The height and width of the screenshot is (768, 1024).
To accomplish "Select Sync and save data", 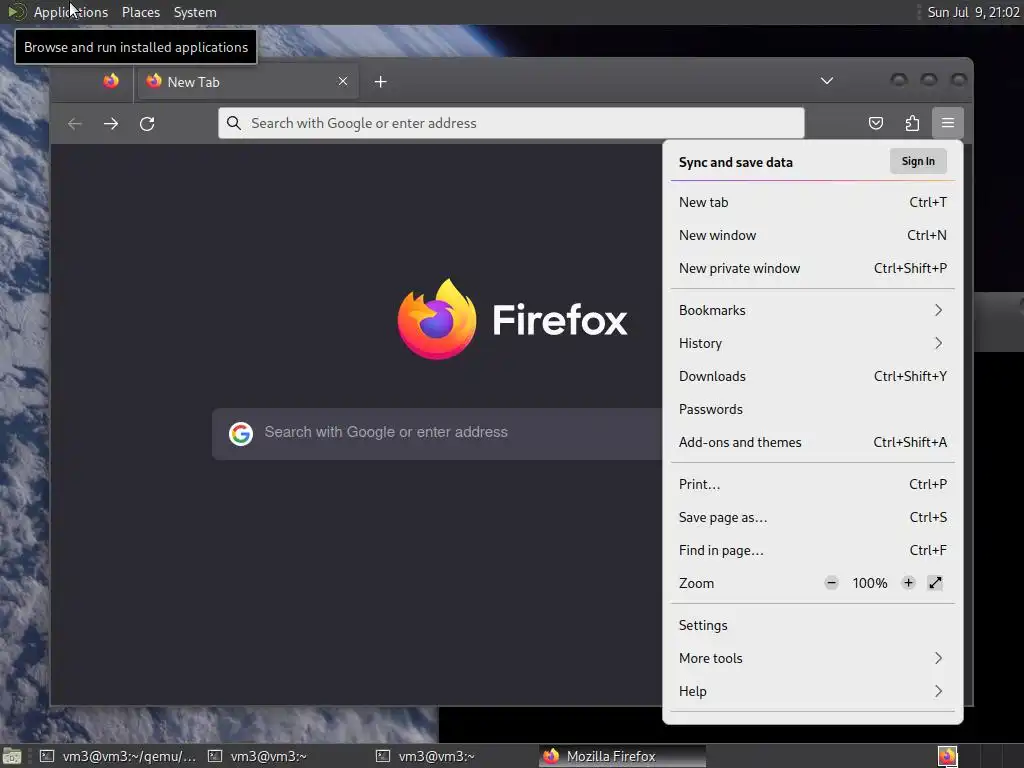I will pos(735,163).
